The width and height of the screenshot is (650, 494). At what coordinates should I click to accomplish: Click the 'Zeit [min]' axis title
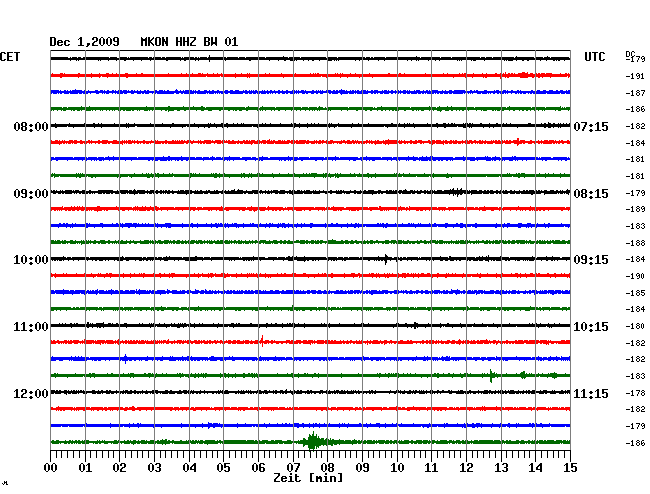(308, 478)
